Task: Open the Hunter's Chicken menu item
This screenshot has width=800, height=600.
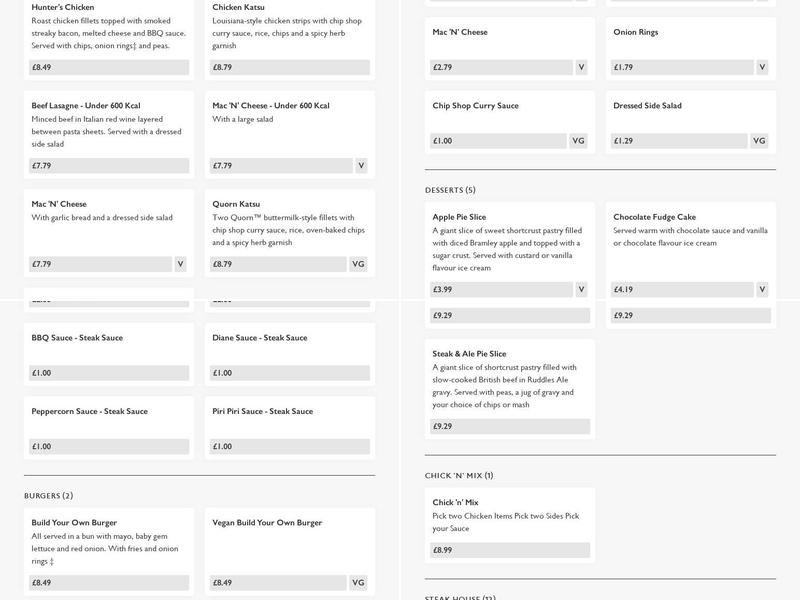Action: 63,7
